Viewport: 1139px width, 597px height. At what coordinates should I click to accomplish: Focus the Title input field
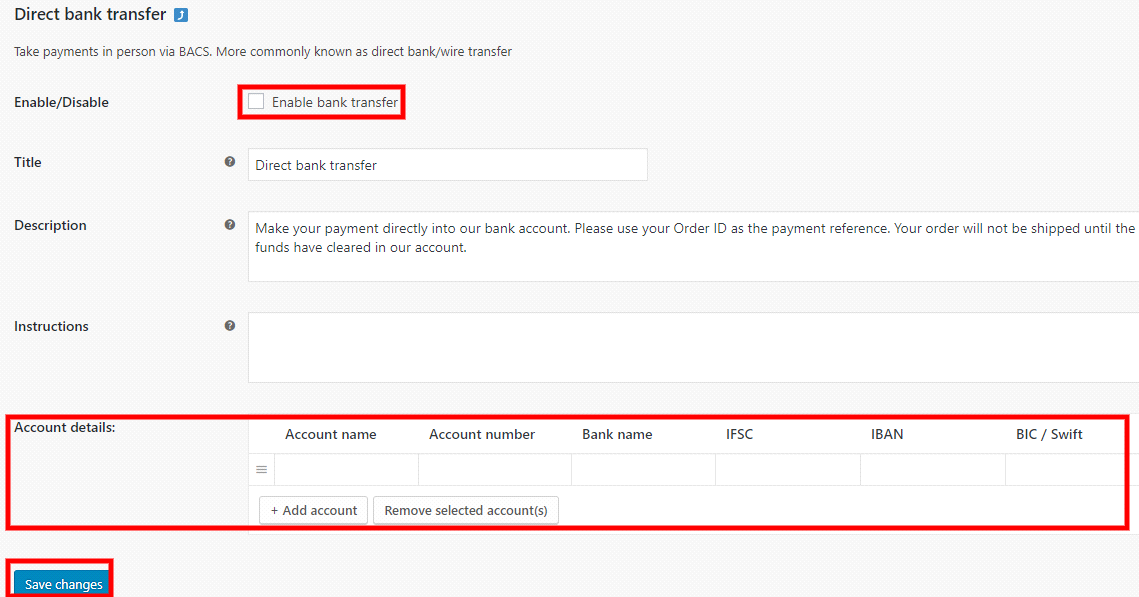click(x=447, y=164)
